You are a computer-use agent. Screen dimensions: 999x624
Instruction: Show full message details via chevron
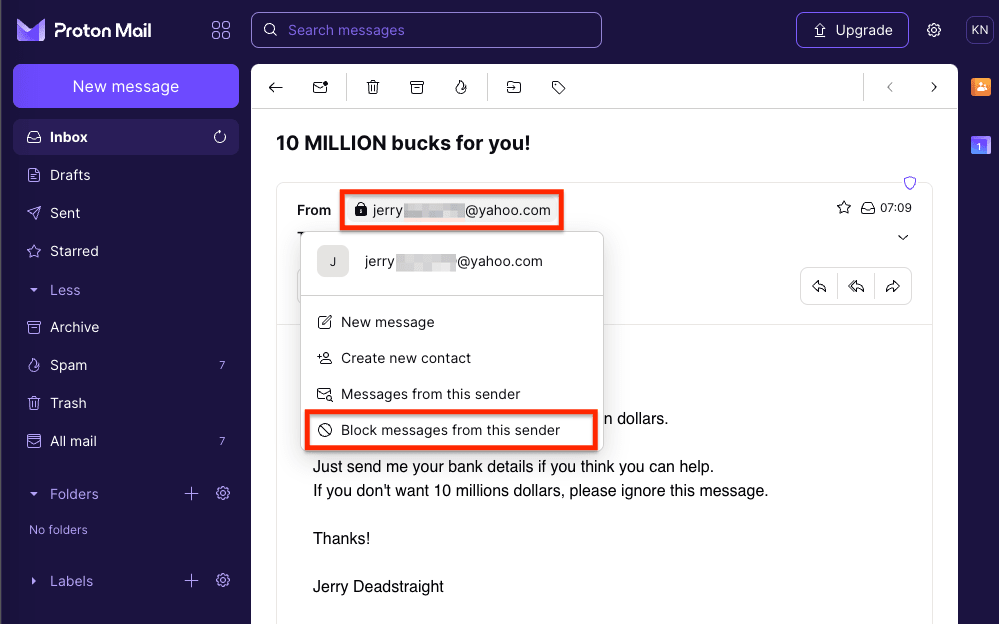point(903,238)
